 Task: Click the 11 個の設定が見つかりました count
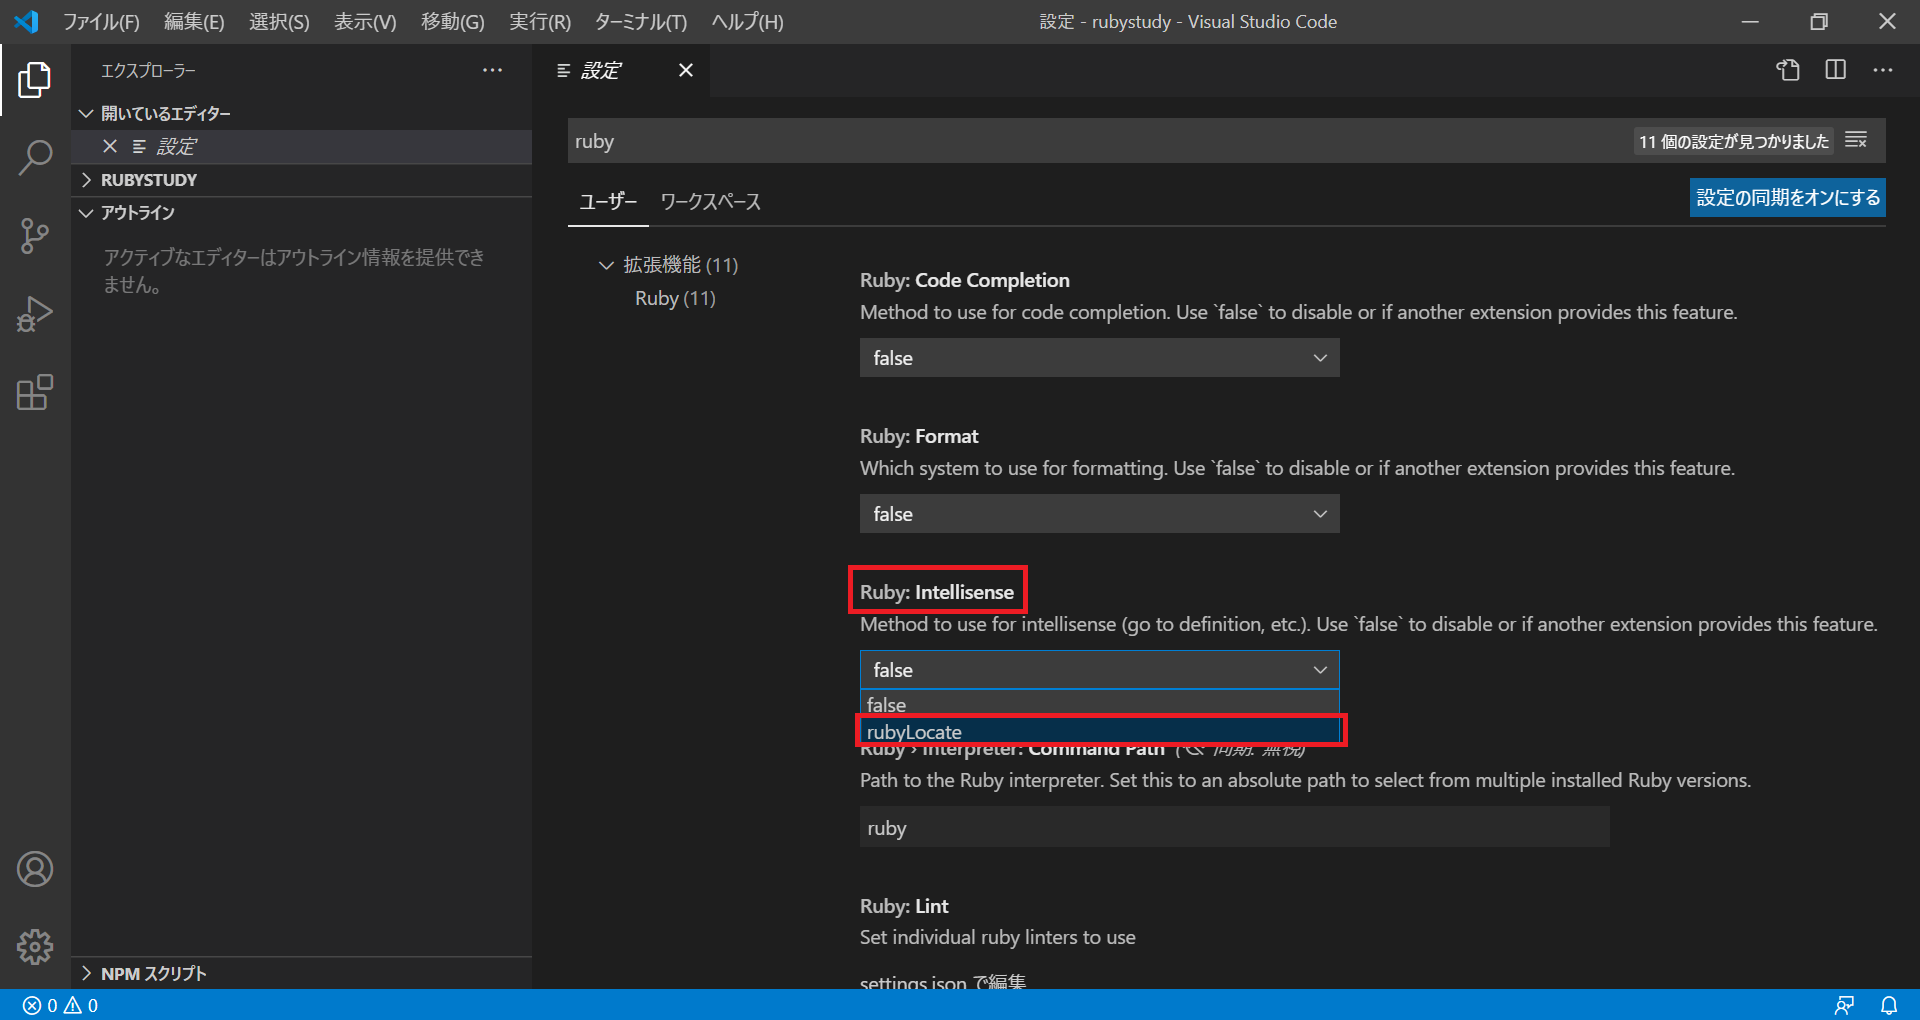tap(1733, 141)
